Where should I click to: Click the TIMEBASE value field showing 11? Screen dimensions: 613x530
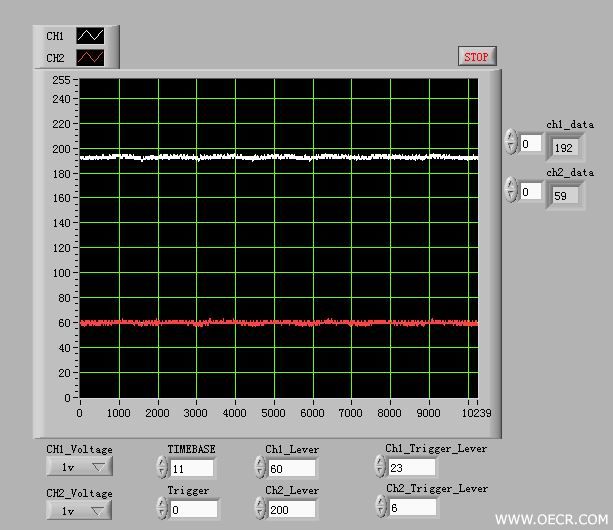pyautogui.click(x=192, y=468)
